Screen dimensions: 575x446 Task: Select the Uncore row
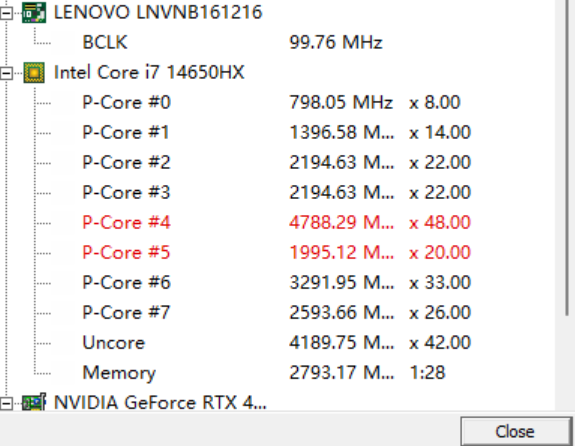114,343
